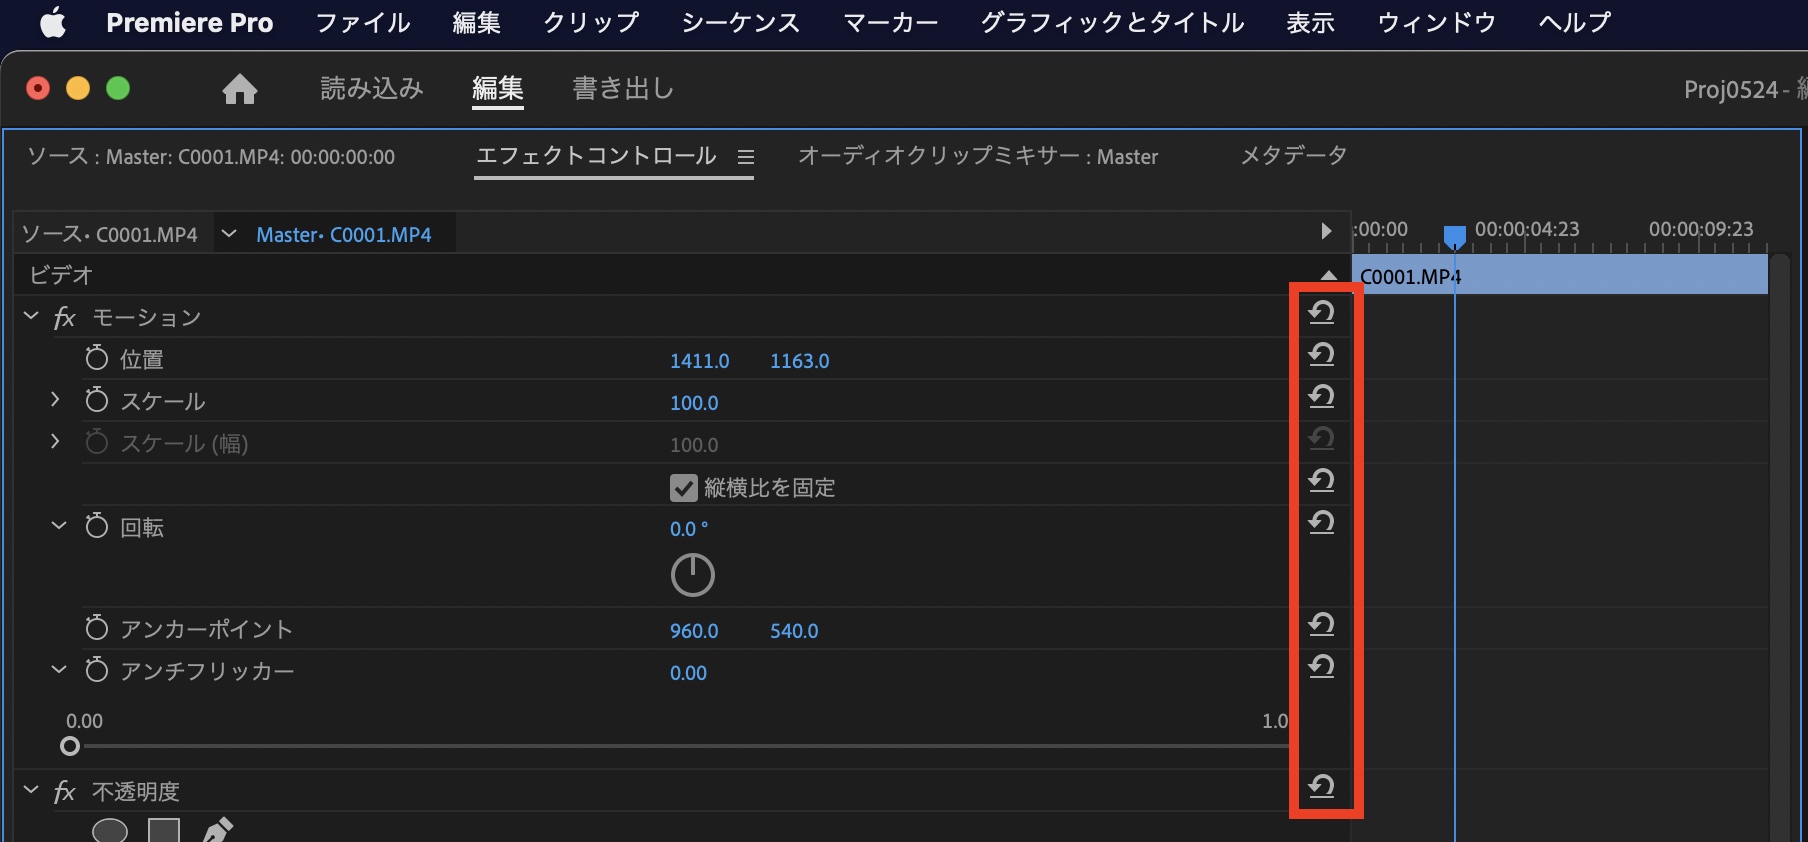The image size is (1808, 842).
Task: Show or hide the timeline view arrow
Action: (x=1326, y=232)
